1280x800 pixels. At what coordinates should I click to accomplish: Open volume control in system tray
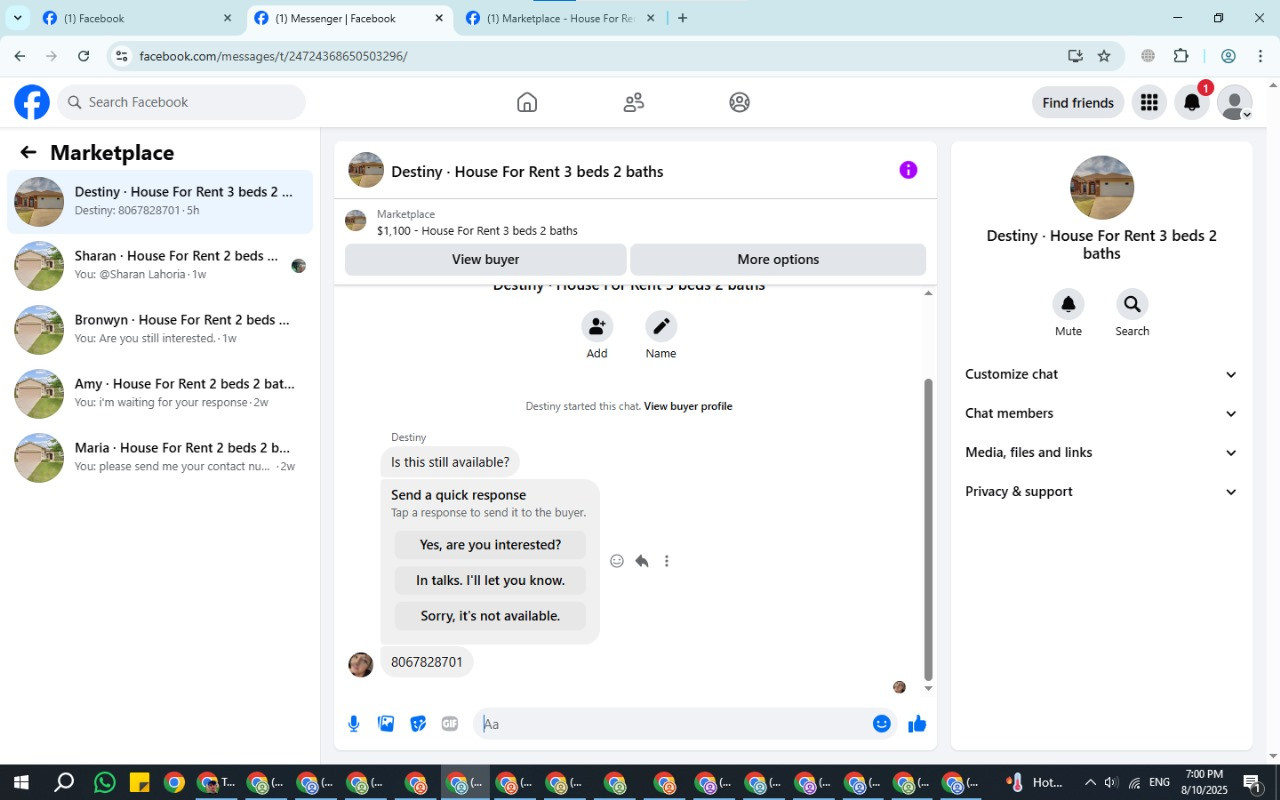(1112, 783)
